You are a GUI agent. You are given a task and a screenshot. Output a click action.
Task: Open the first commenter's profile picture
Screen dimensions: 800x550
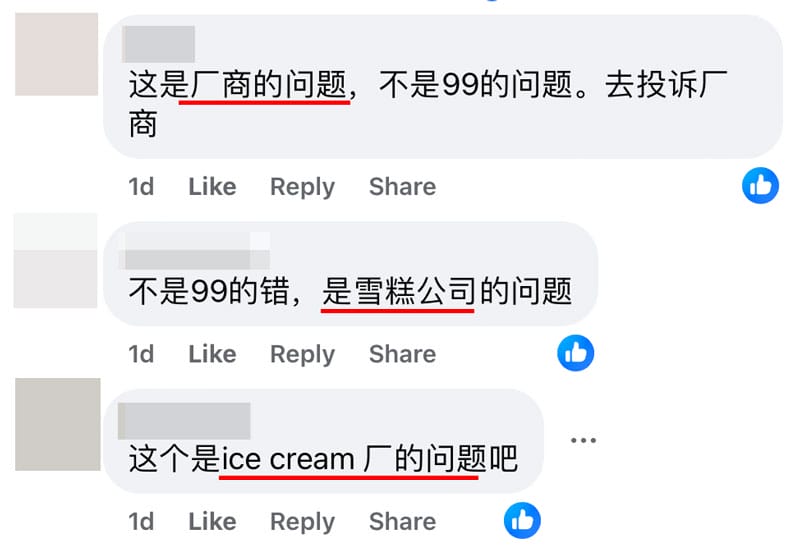pyautogui.click(x=56, y=54)
